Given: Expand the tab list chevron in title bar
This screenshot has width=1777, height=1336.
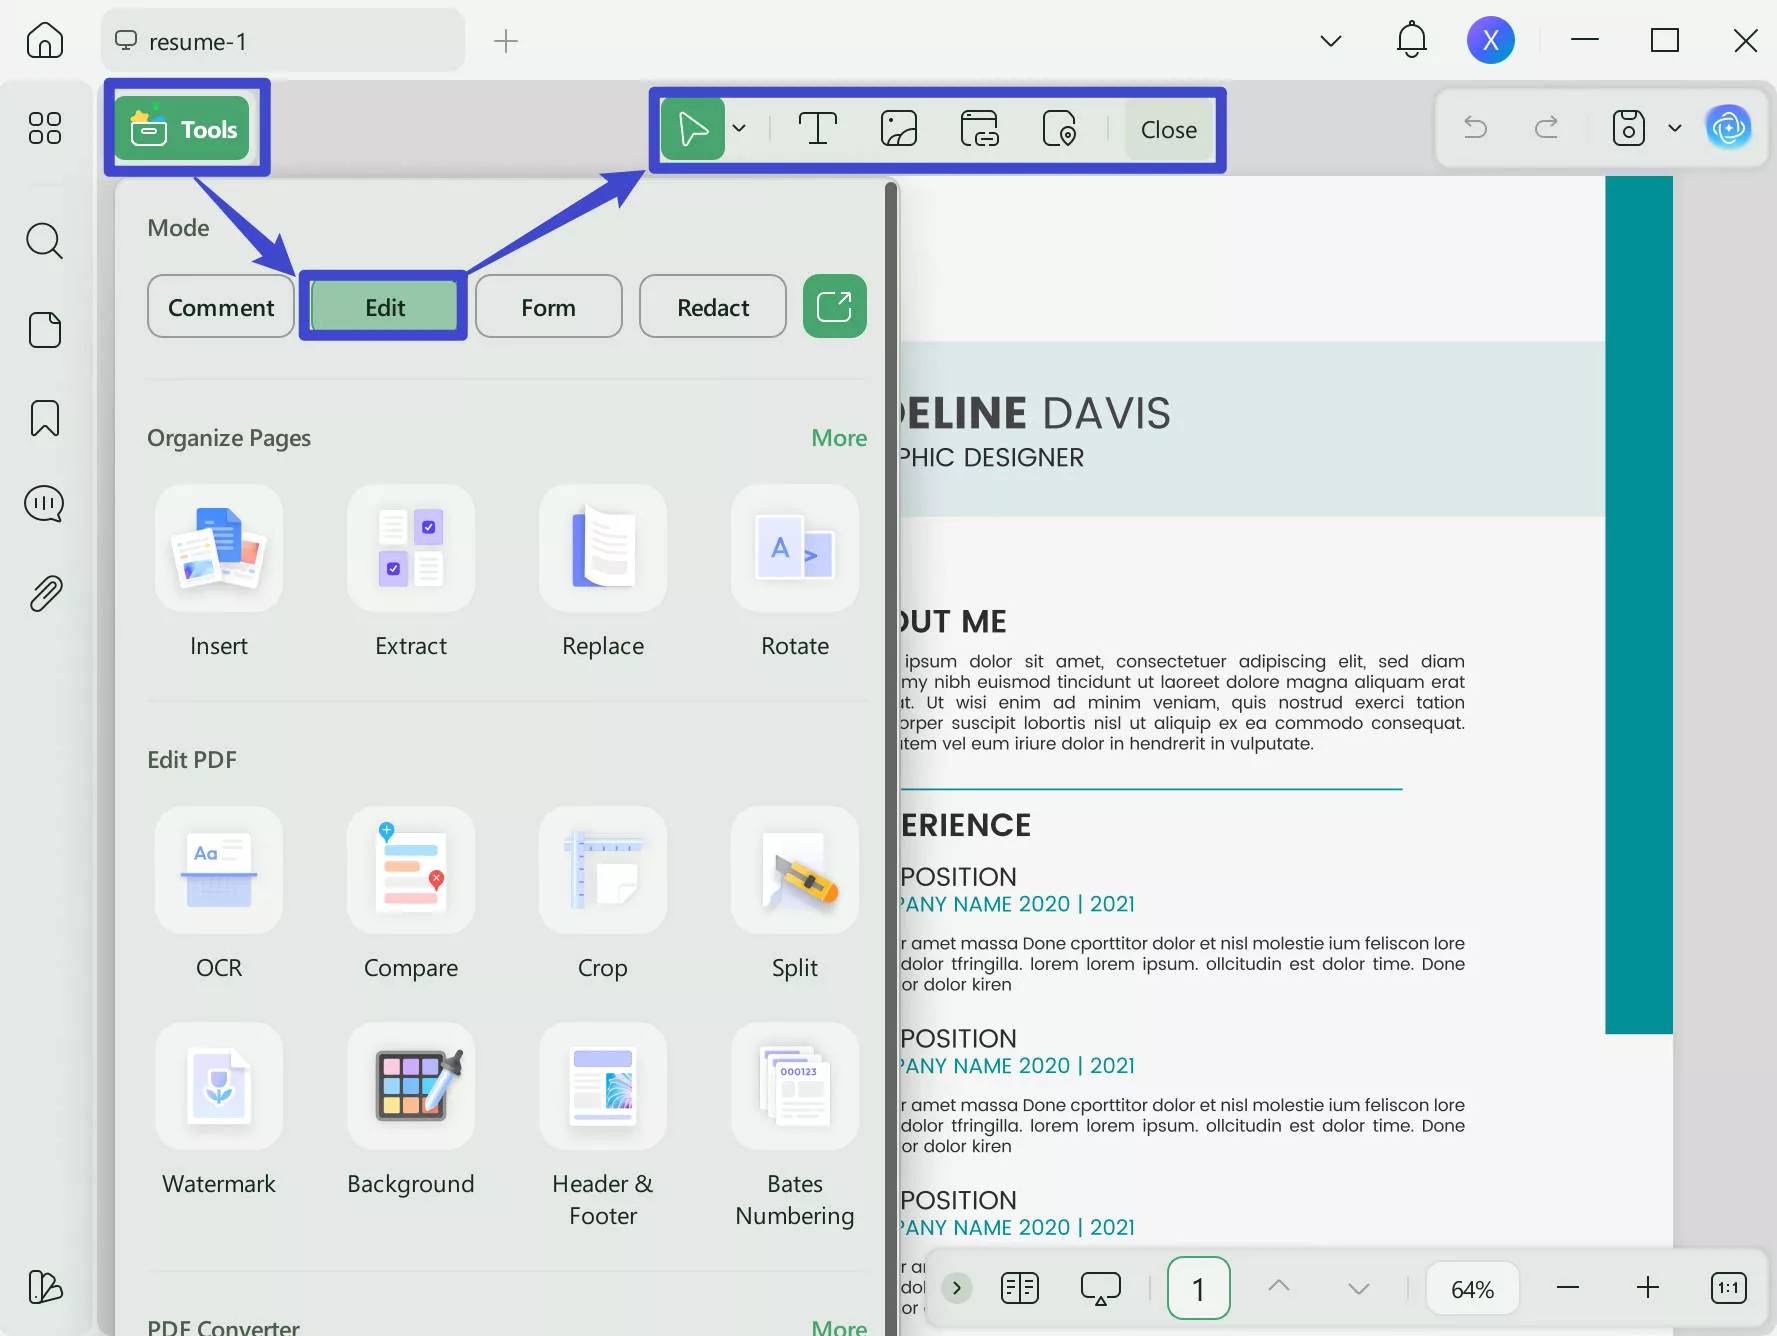Looking at the screenshot, I should 1330,41.
